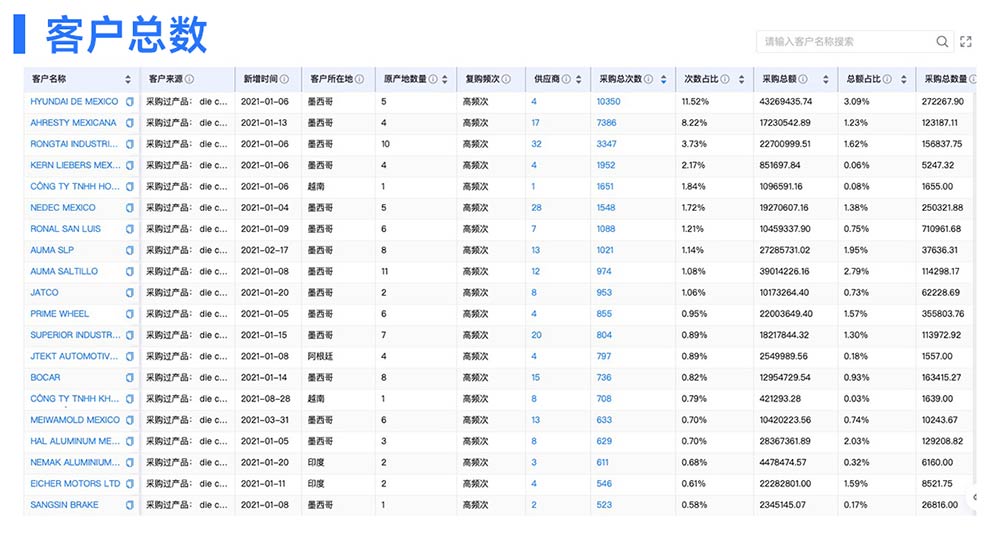
Task: Select amount cell 710961.68
Action: (x=941, y=229)
